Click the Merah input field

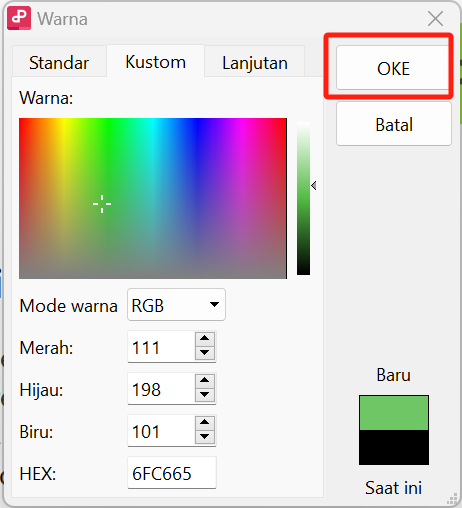click(161, 347)
